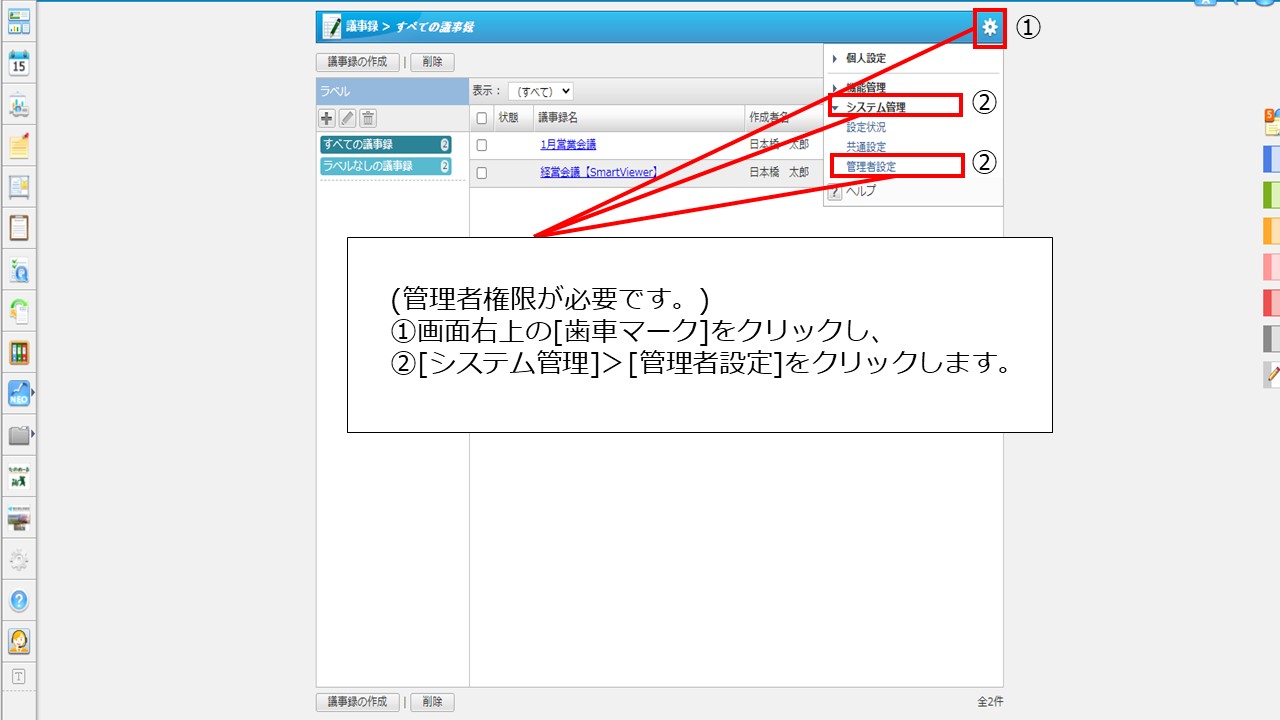The width and height of the screenshot is (1280, 720).
Task: Click the 全2件 count text
Action: [990, 702]
